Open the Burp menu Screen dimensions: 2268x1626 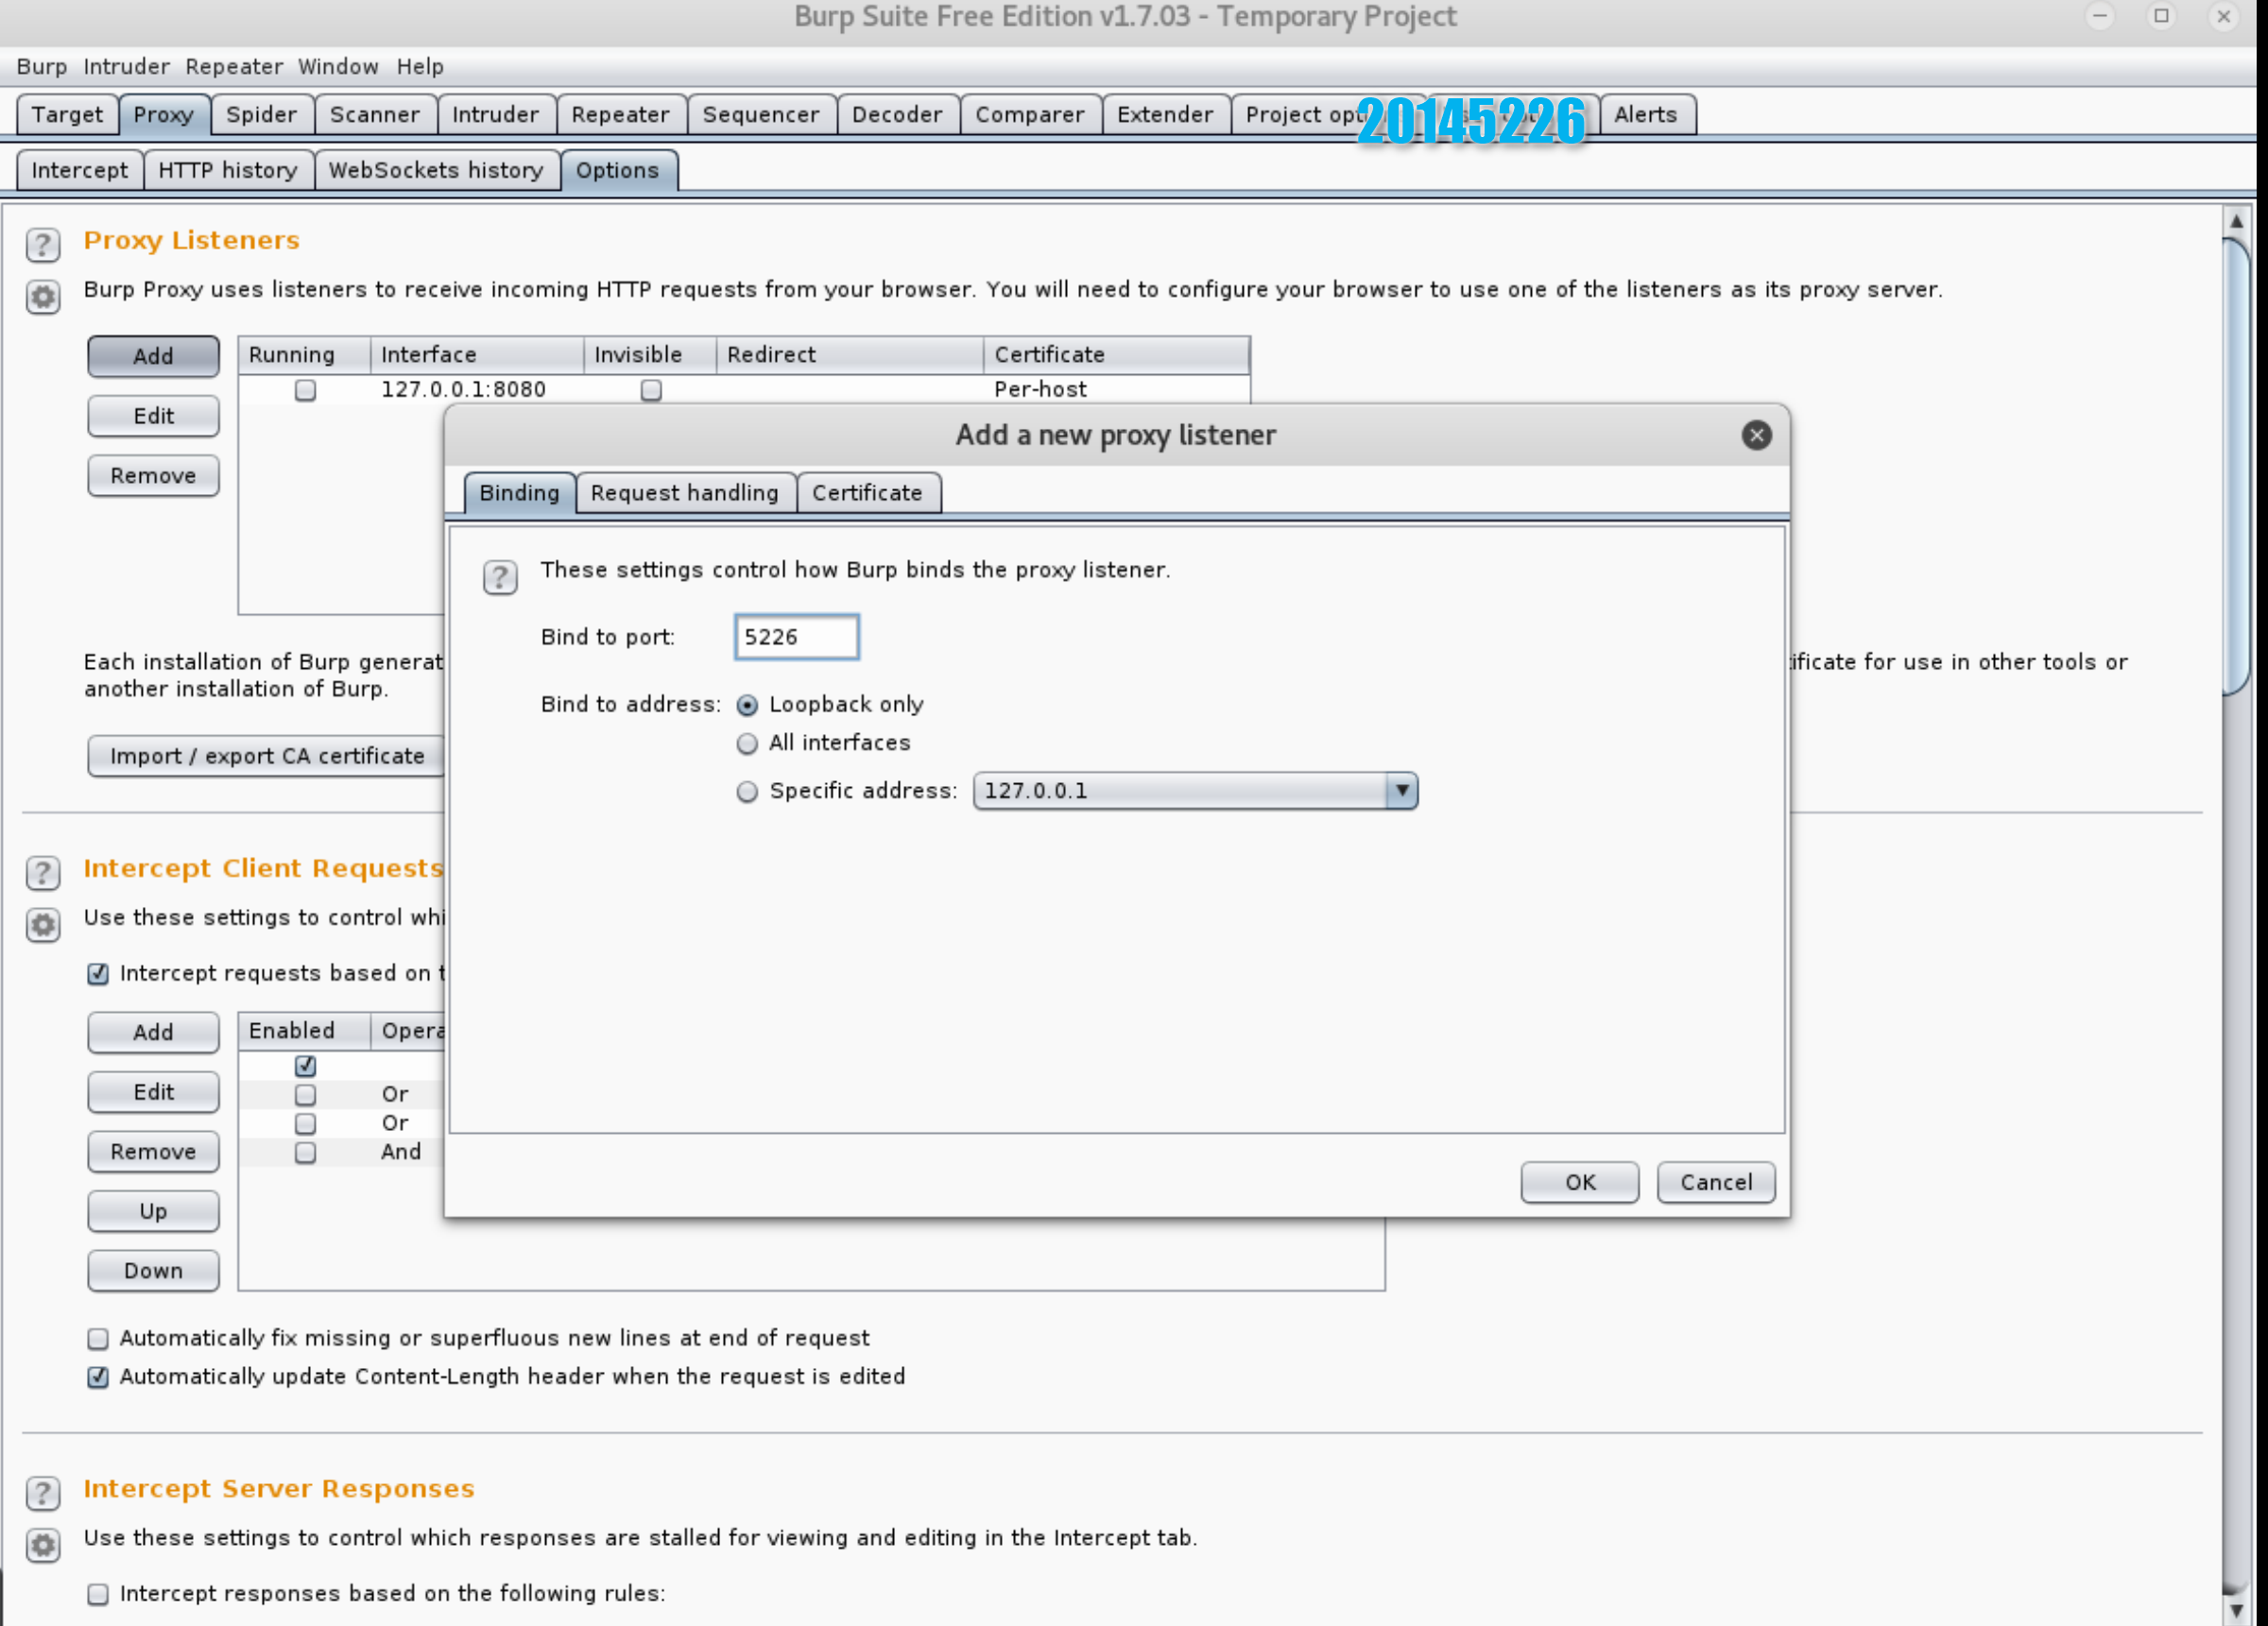click(x=42, y=67)
